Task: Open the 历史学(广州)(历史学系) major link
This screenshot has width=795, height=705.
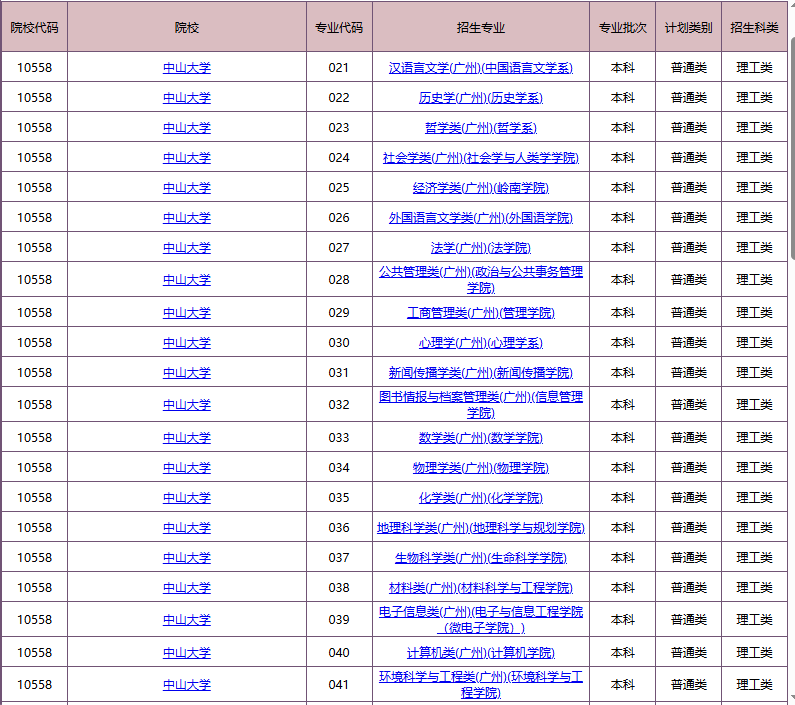Action: [x=481, y=98]
